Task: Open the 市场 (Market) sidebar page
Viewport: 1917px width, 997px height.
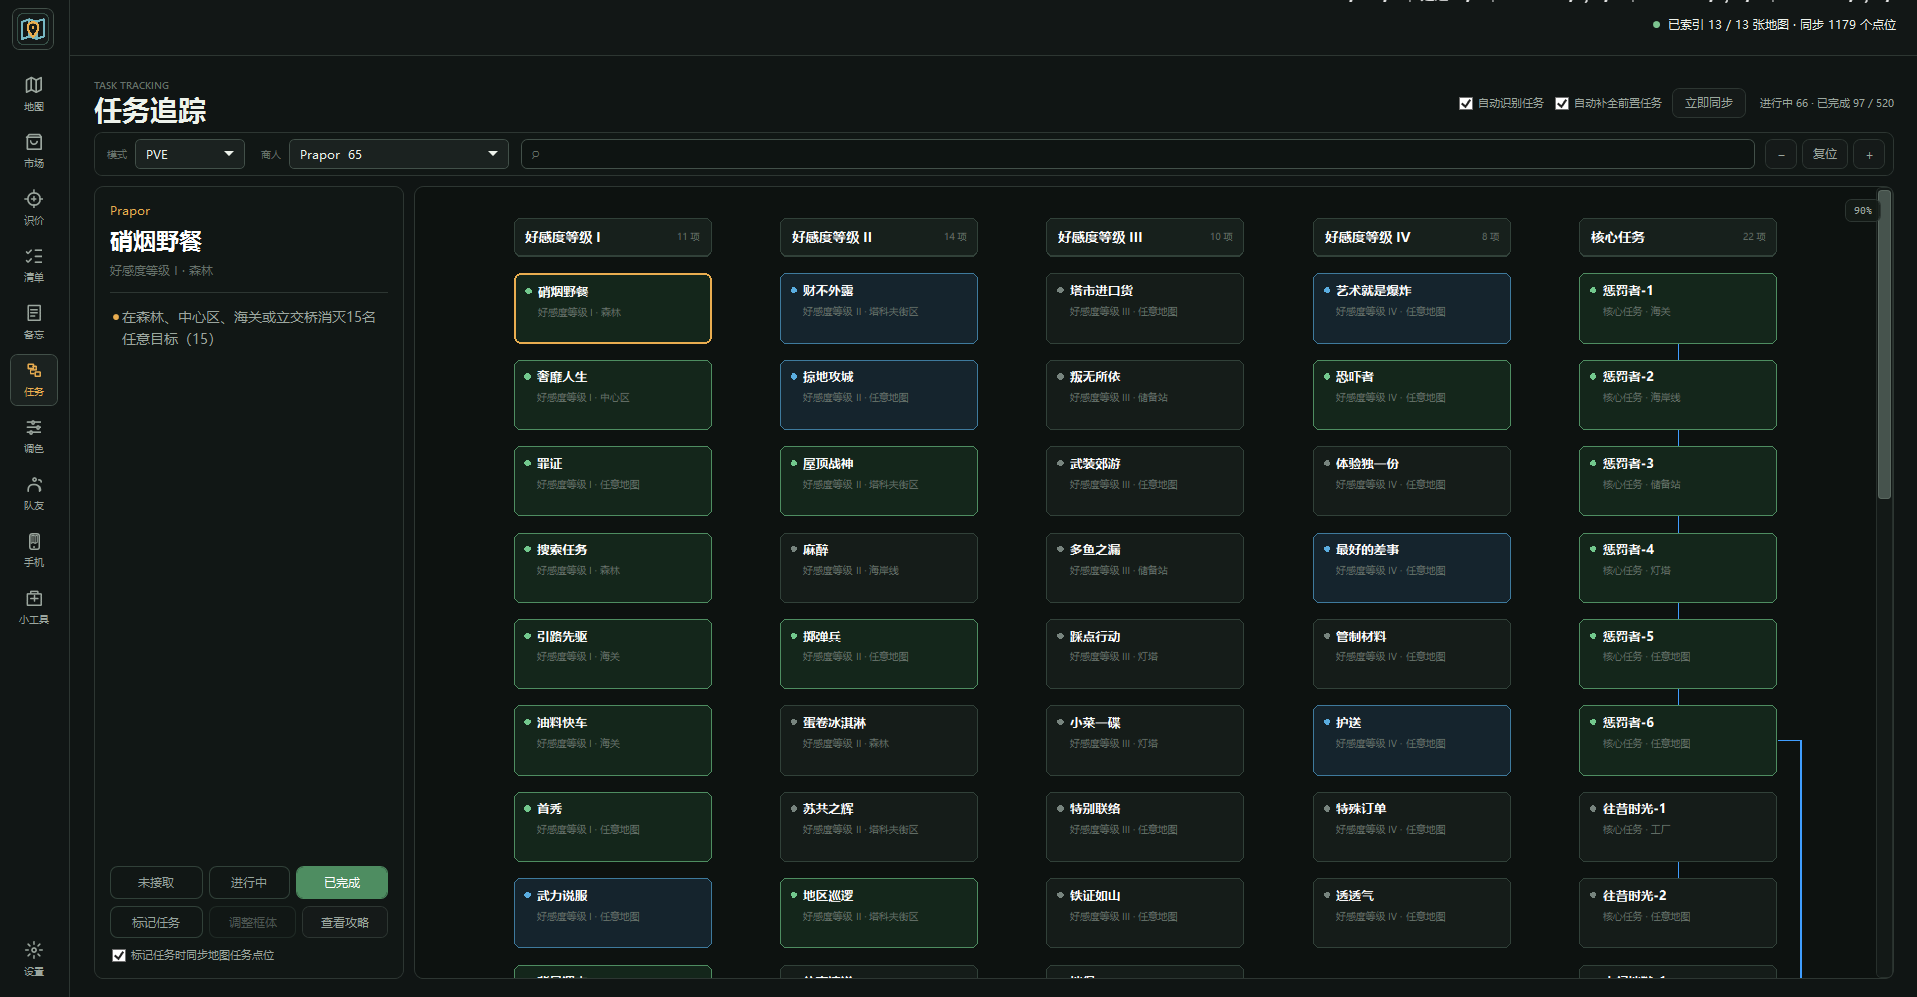Action: tap(34, 151)
